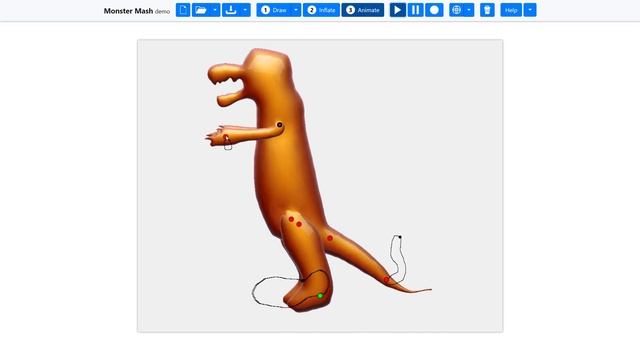Screen dimensions: 640x360
Task: Expand the open folder dropdown arrow
Action: pyautogui.click(x=215, y=10)
